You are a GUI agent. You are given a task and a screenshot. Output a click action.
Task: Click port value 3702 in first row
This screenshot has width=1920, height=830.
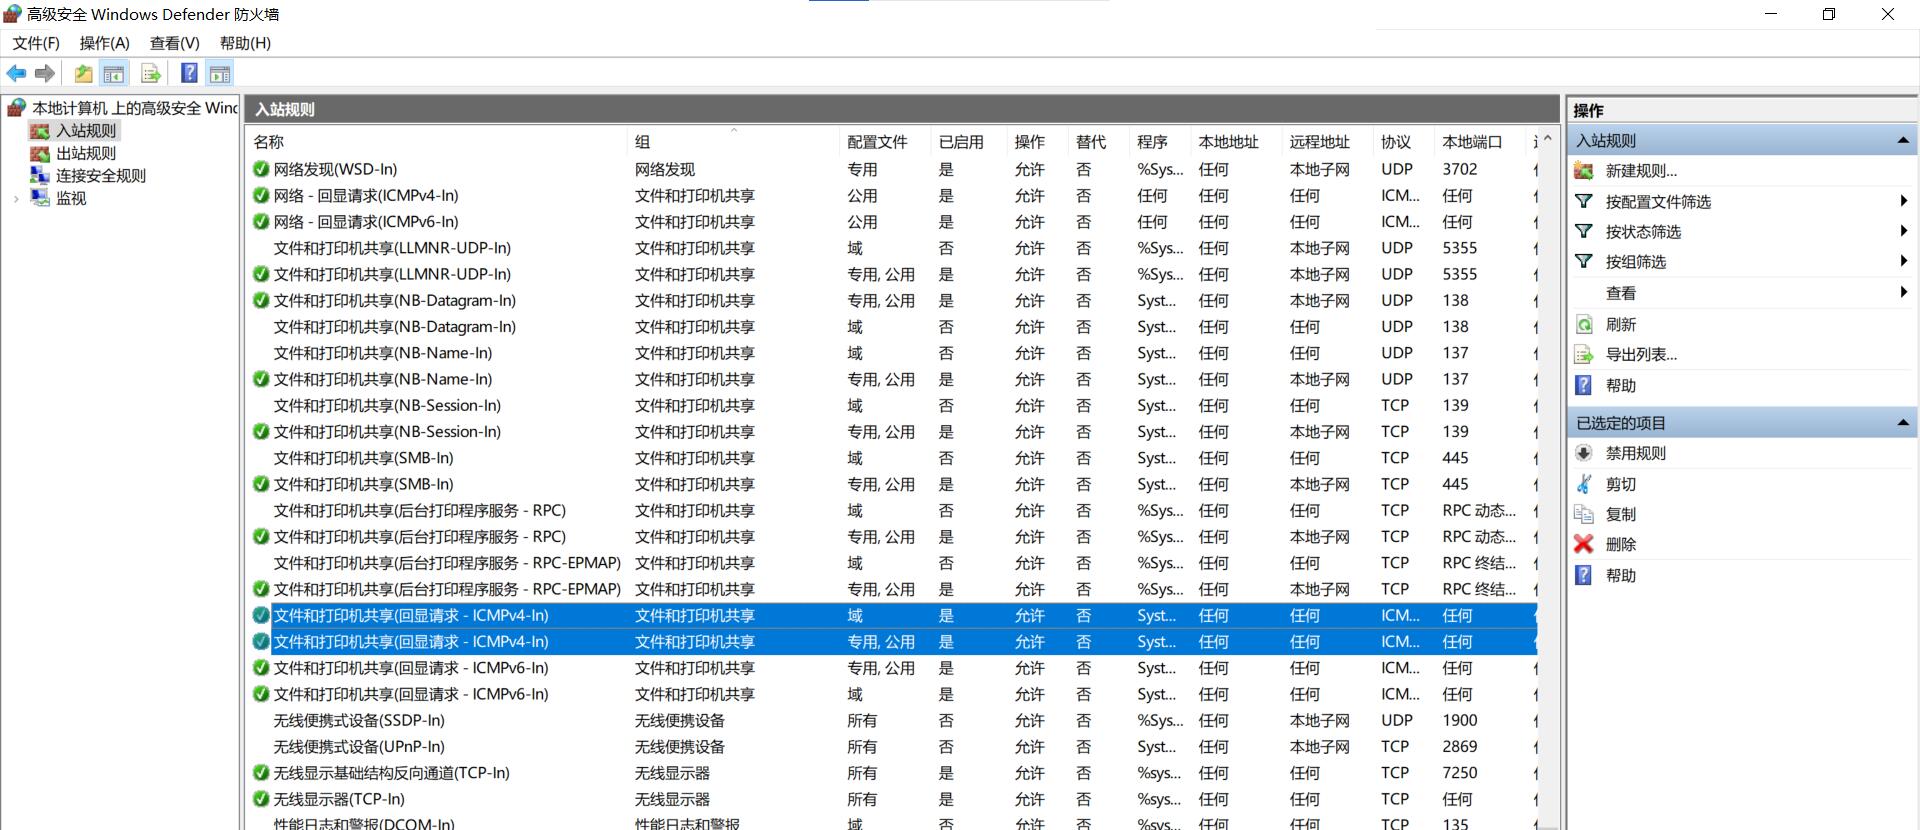[x=1459, y=169]
